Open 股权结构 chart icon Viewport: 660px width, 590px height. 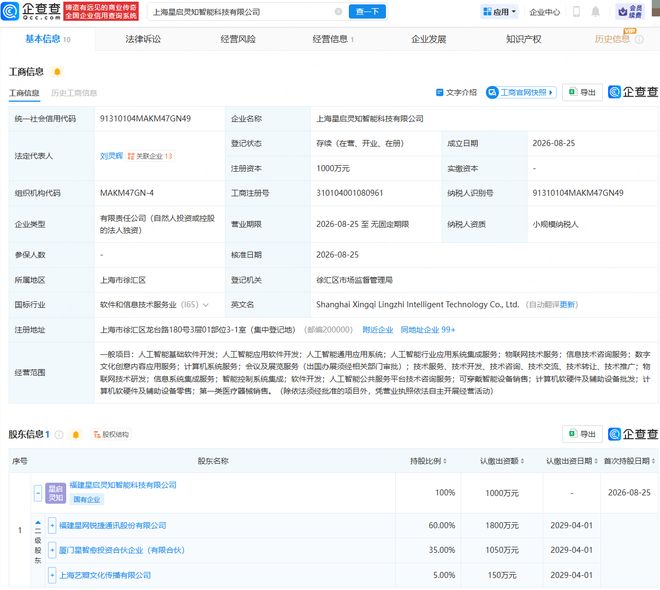[111, 434]
